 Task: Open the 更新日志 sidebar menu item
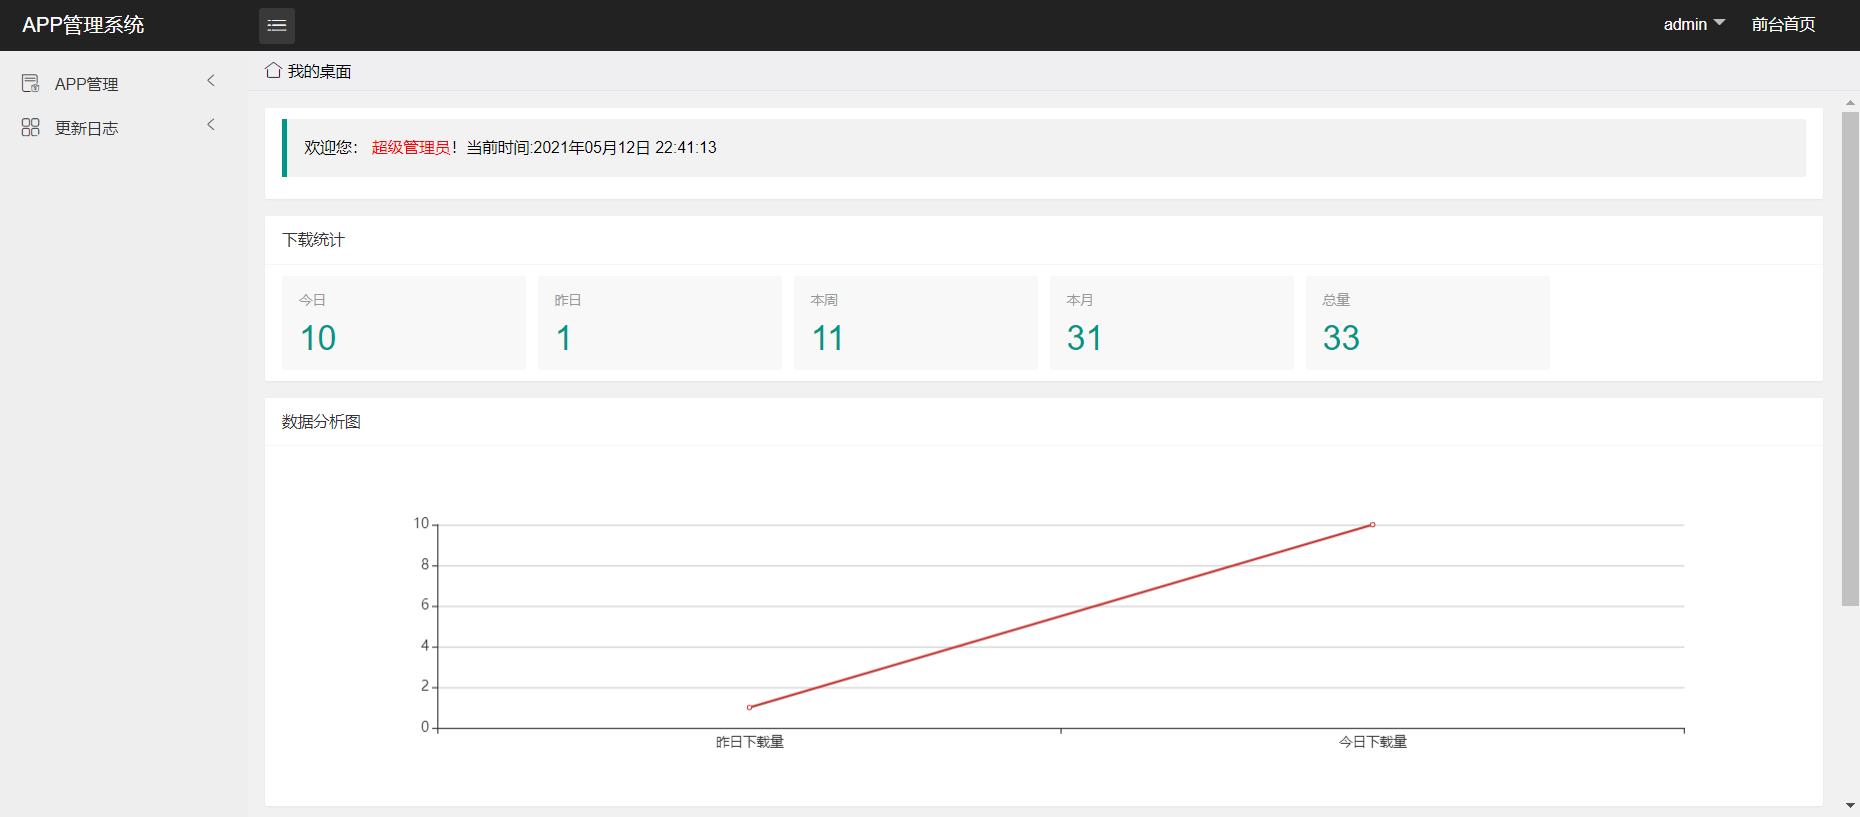87,128
